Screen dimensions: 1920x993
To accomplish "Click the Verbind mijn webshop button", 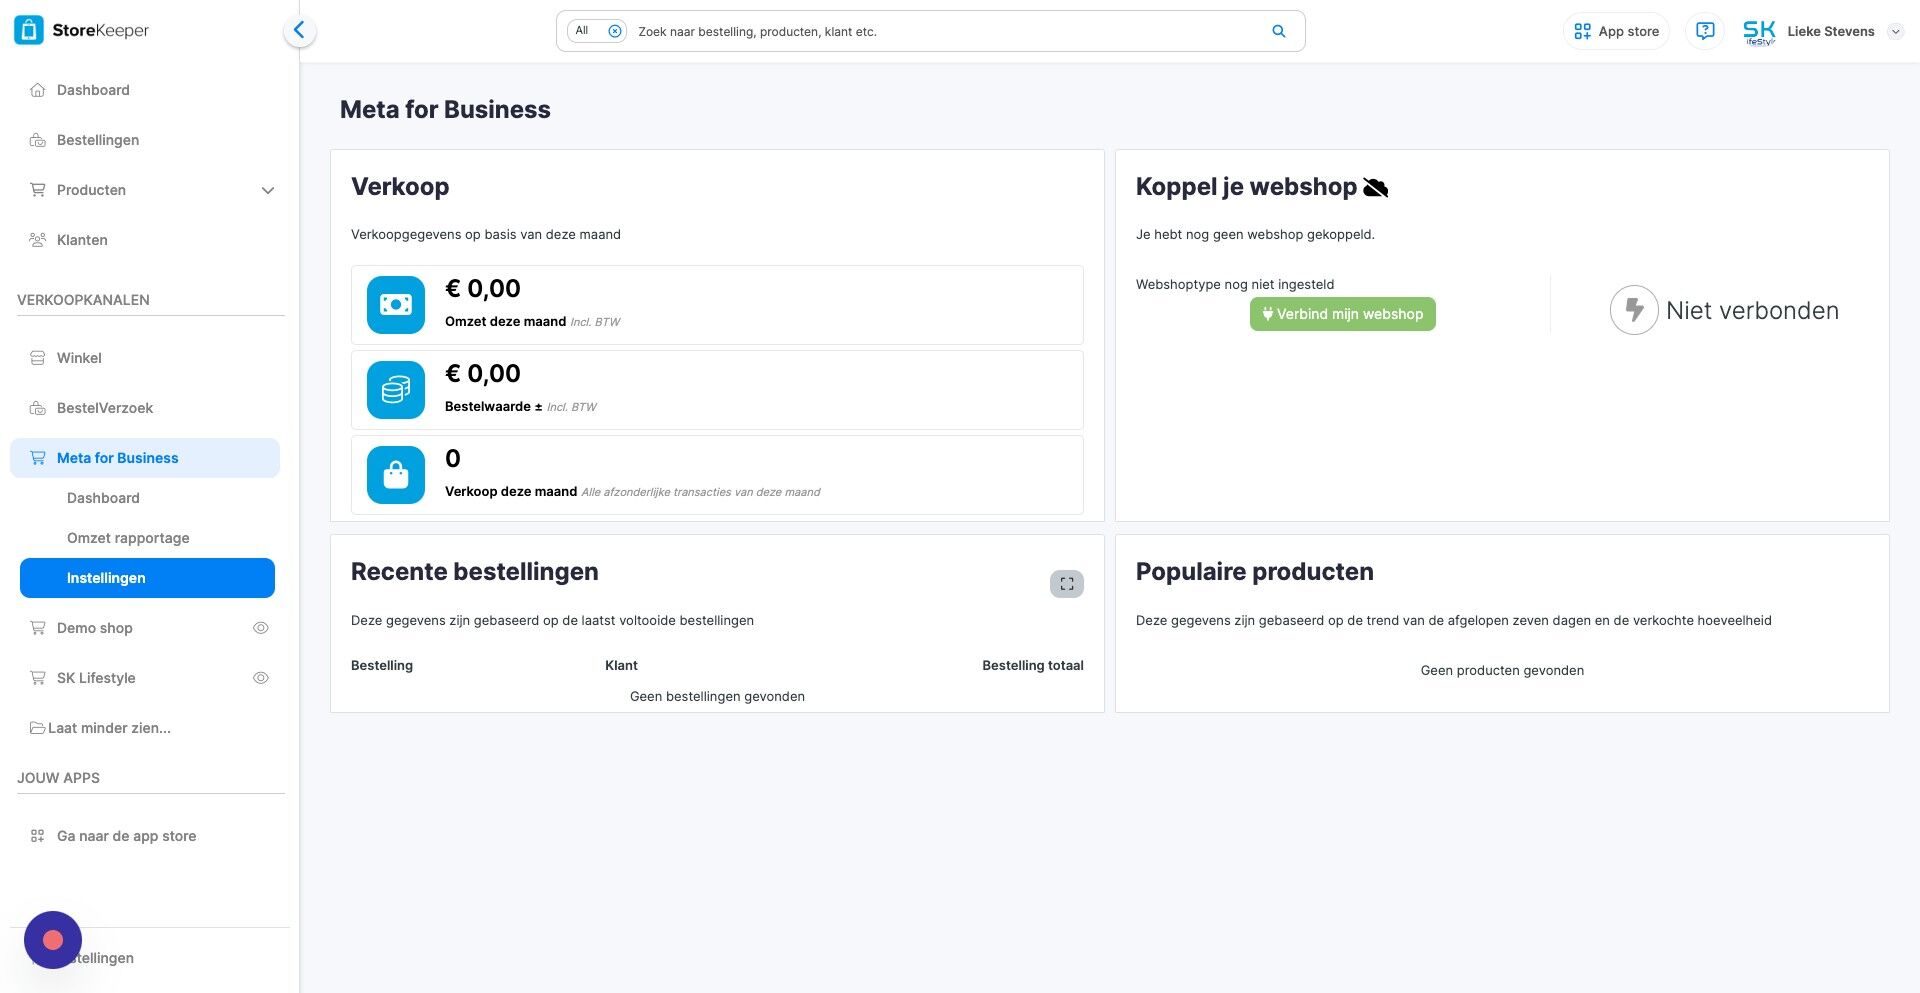I will click(1342, 314).
